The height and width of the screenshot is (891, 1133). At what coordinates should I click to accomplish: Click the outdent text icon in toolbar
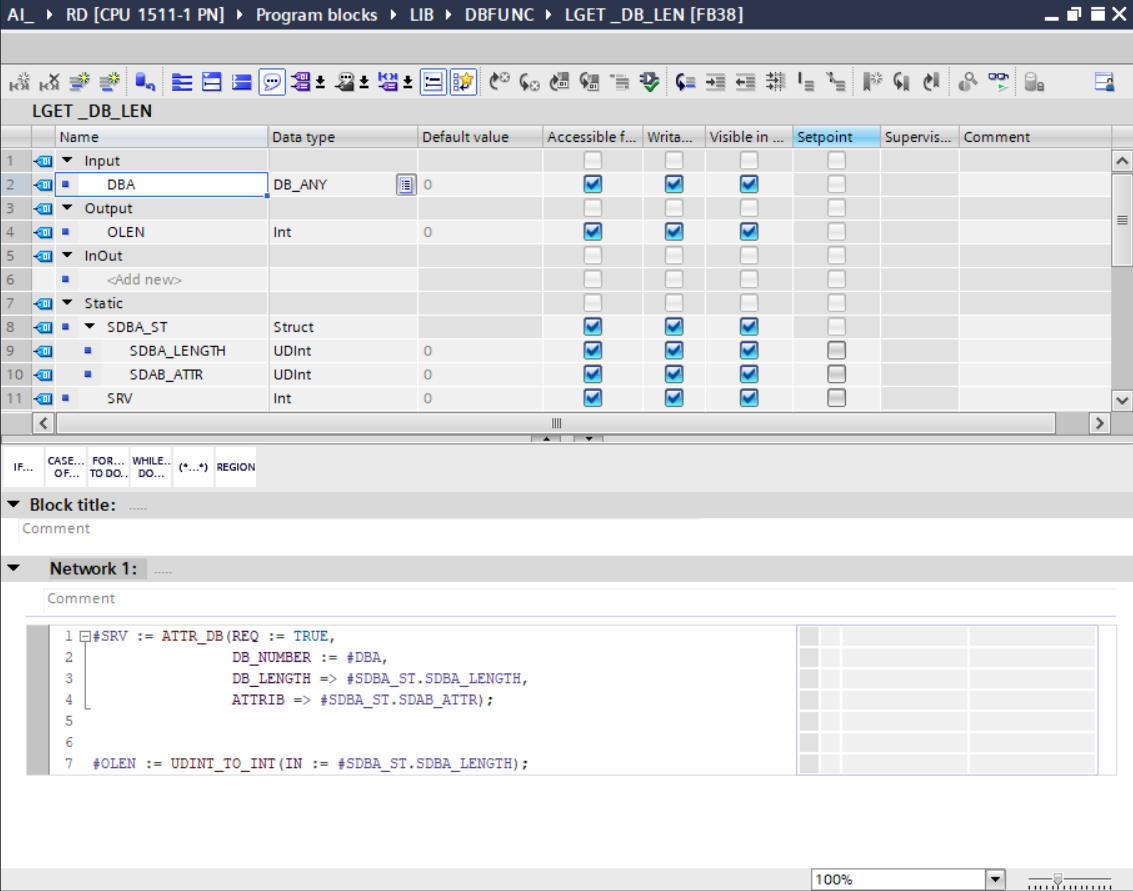click(745, 83)
